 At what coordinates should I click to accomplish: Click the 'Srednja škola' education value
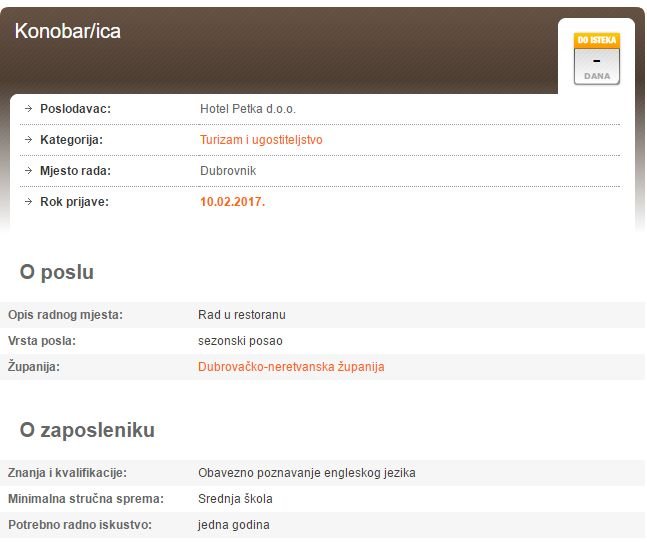pos(235,499)
